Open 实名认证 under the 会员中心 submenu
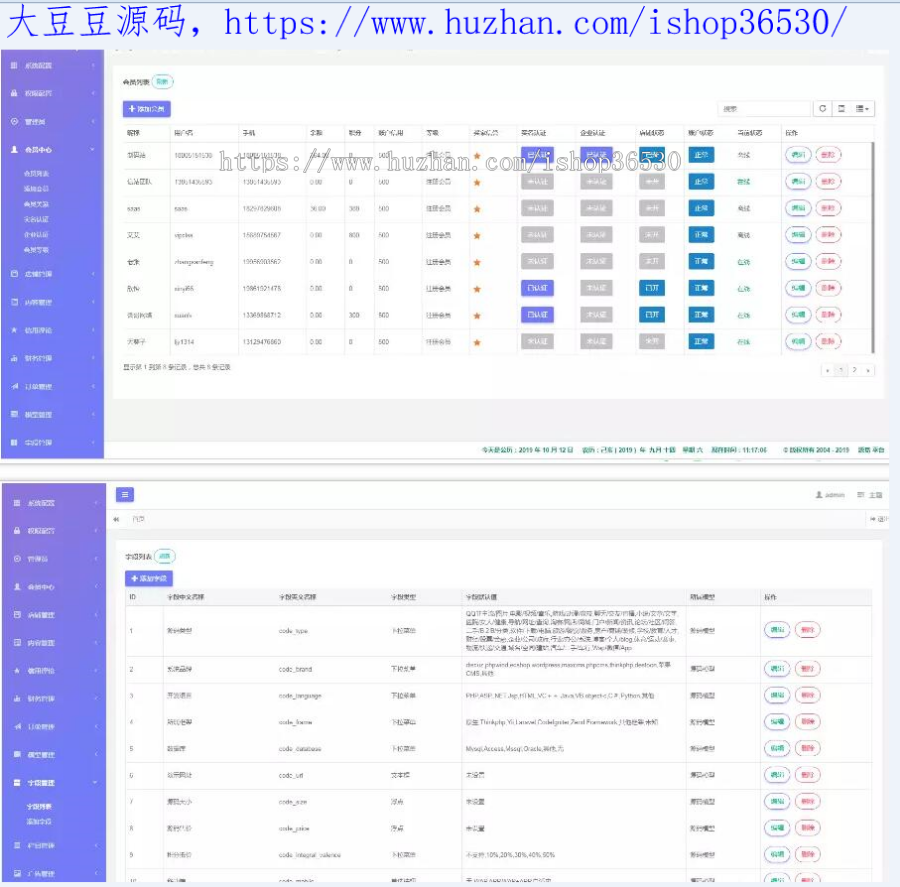This screenshot has width=900, height=887. pyautogui.click(x=36, y=219)
